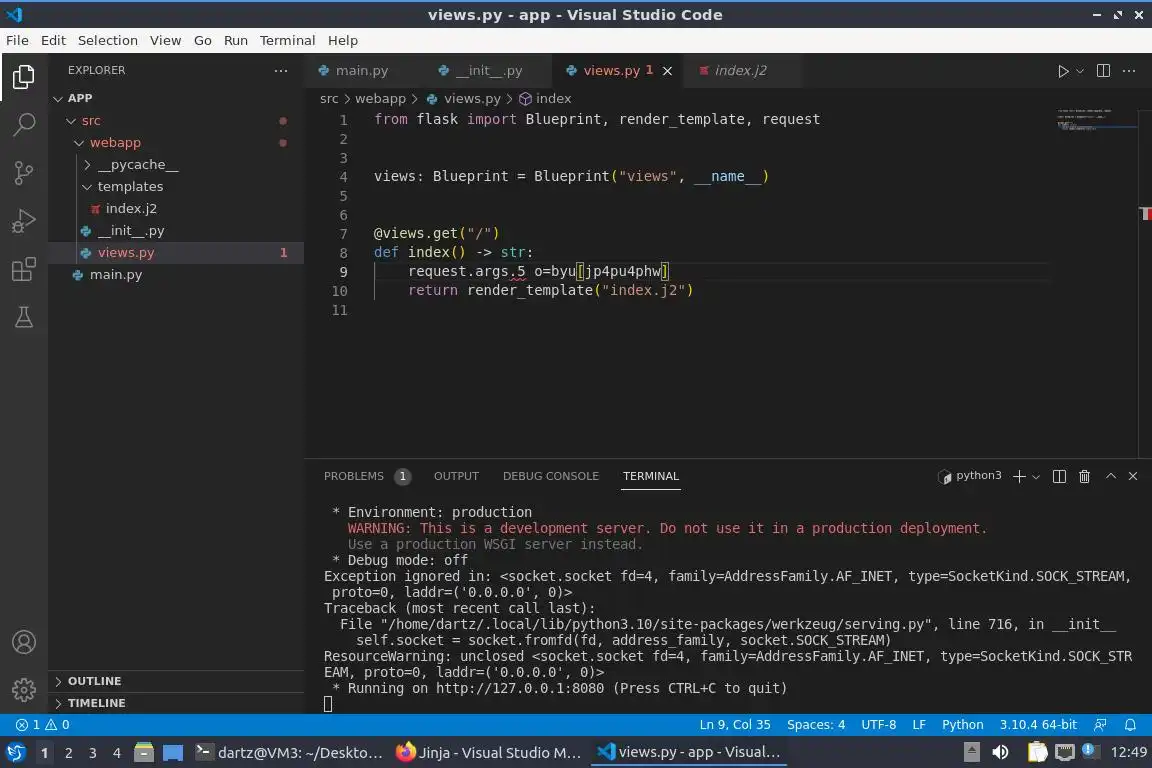
Task: Switch to the main.py editor tab
Action: [x=361, y=71]
